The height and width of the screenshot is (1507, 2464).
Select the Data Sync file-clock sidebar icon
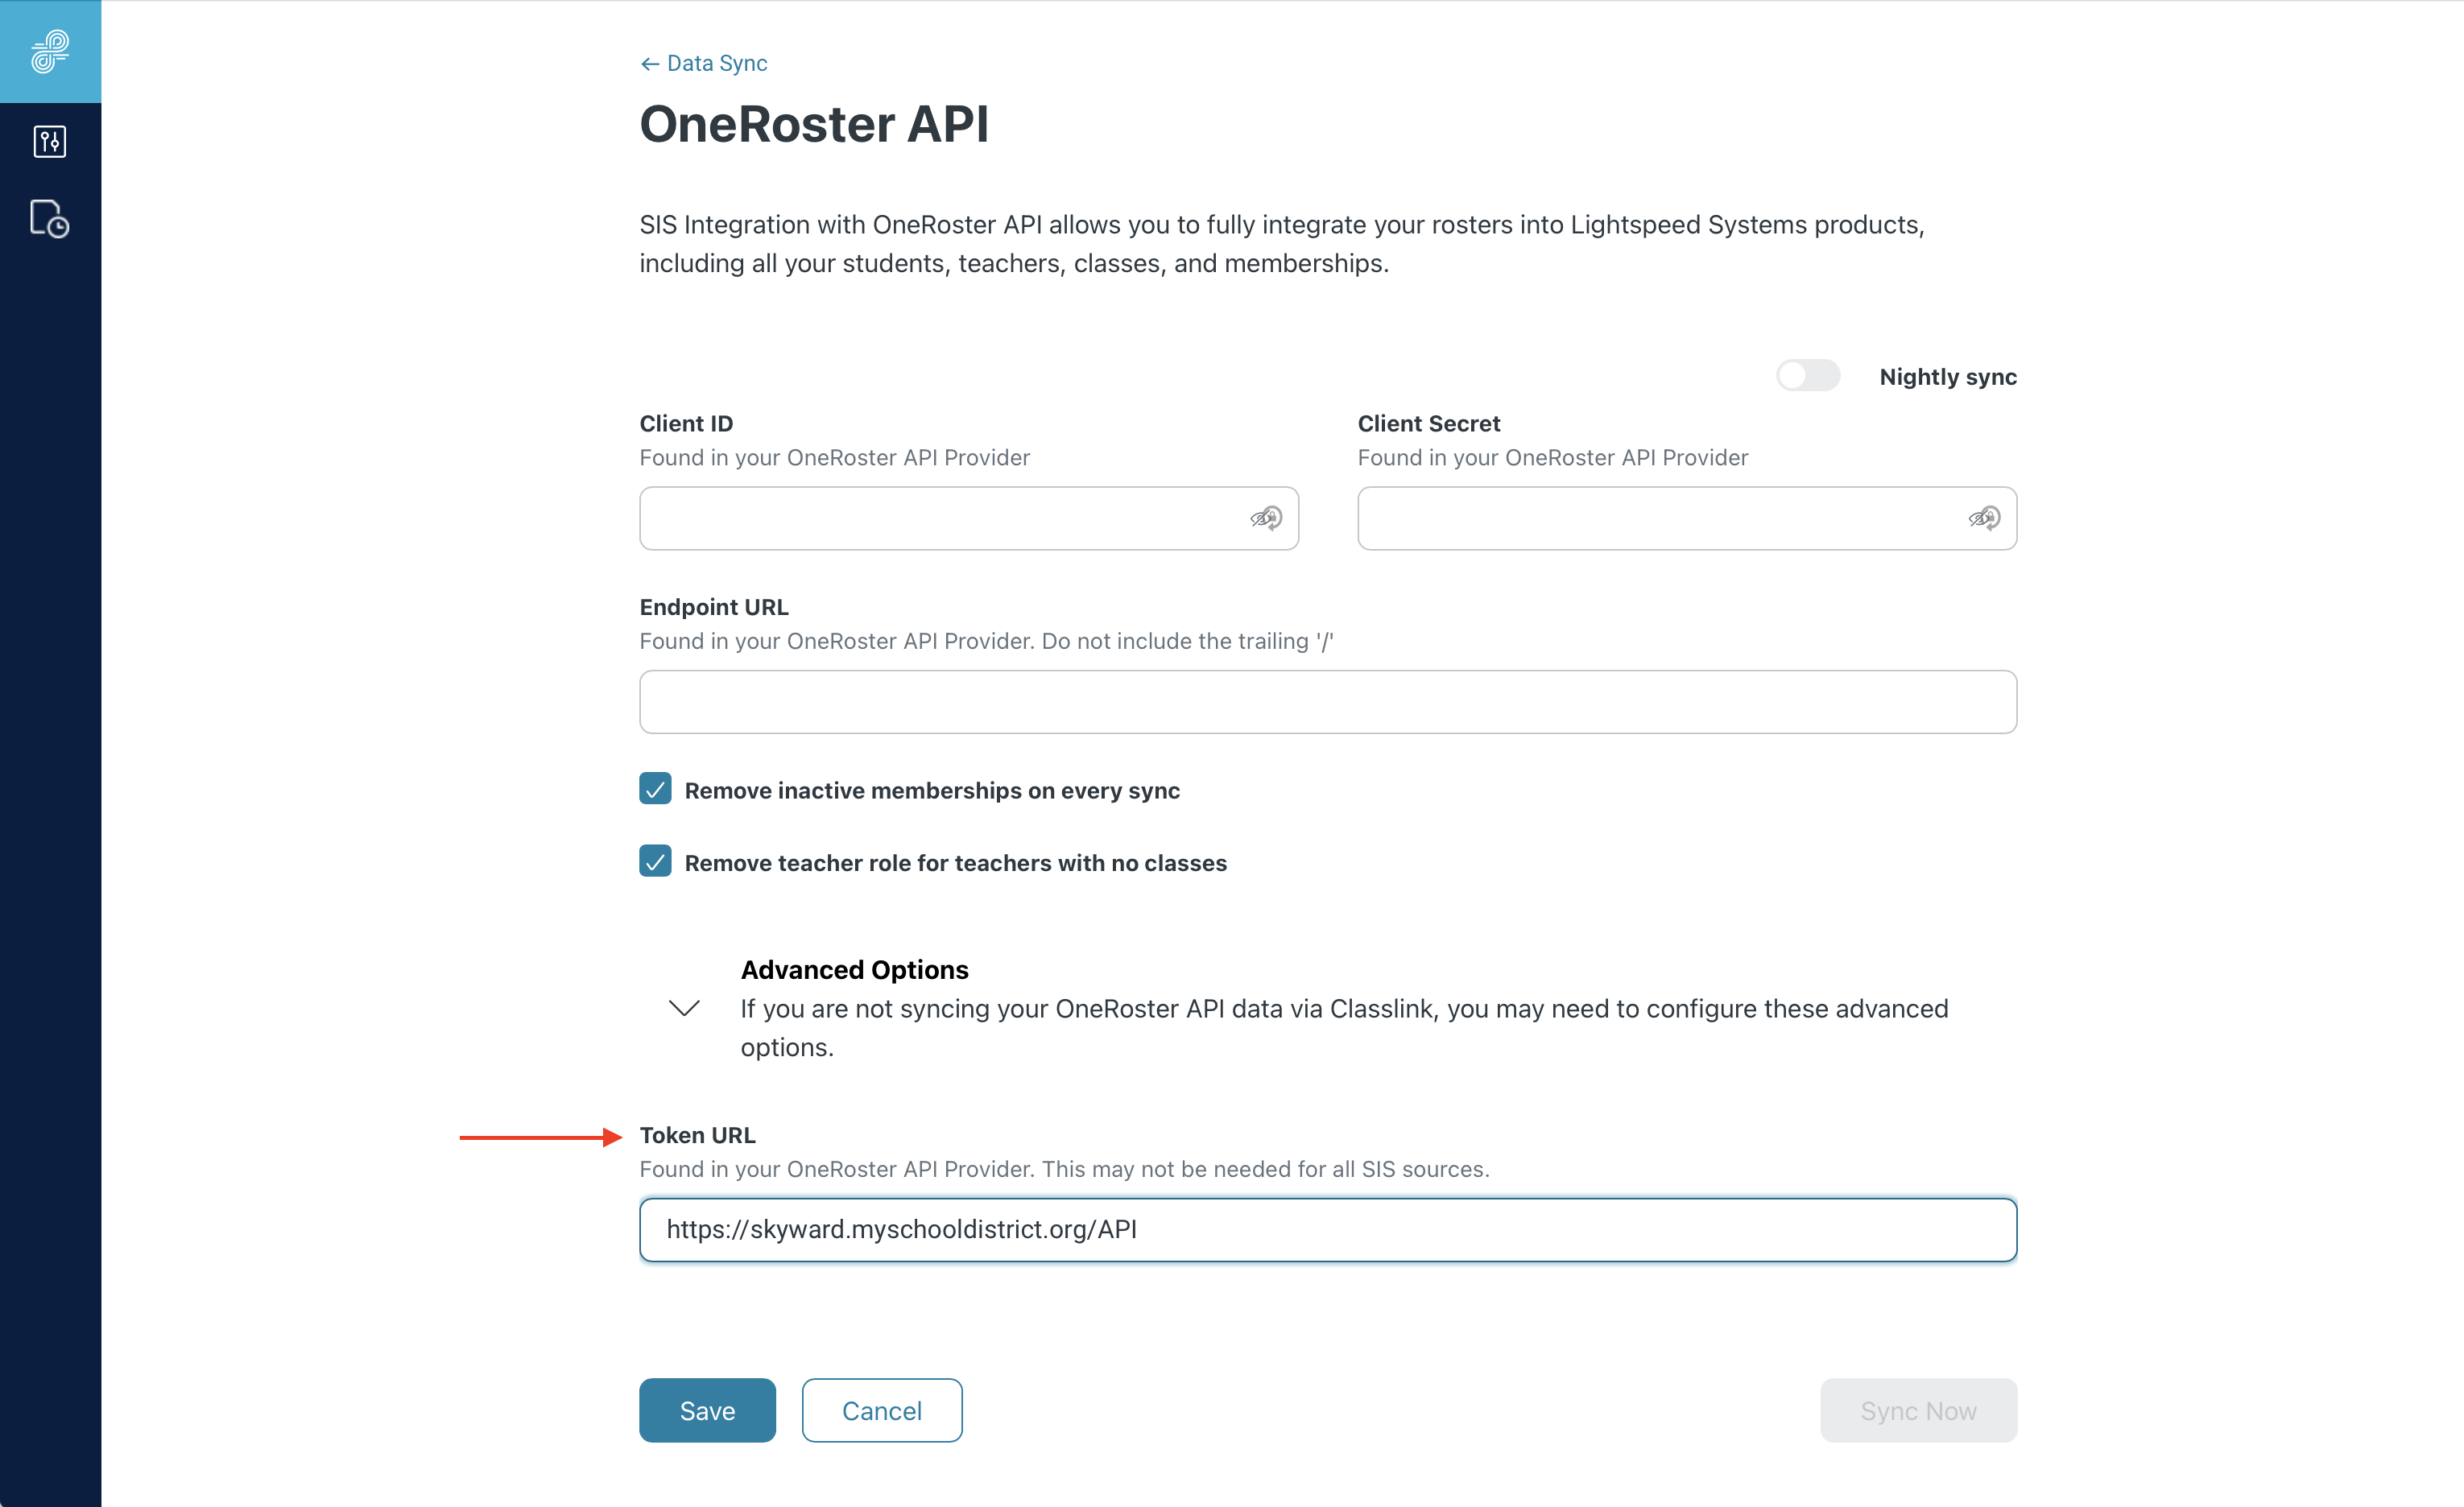pos(50,219)
